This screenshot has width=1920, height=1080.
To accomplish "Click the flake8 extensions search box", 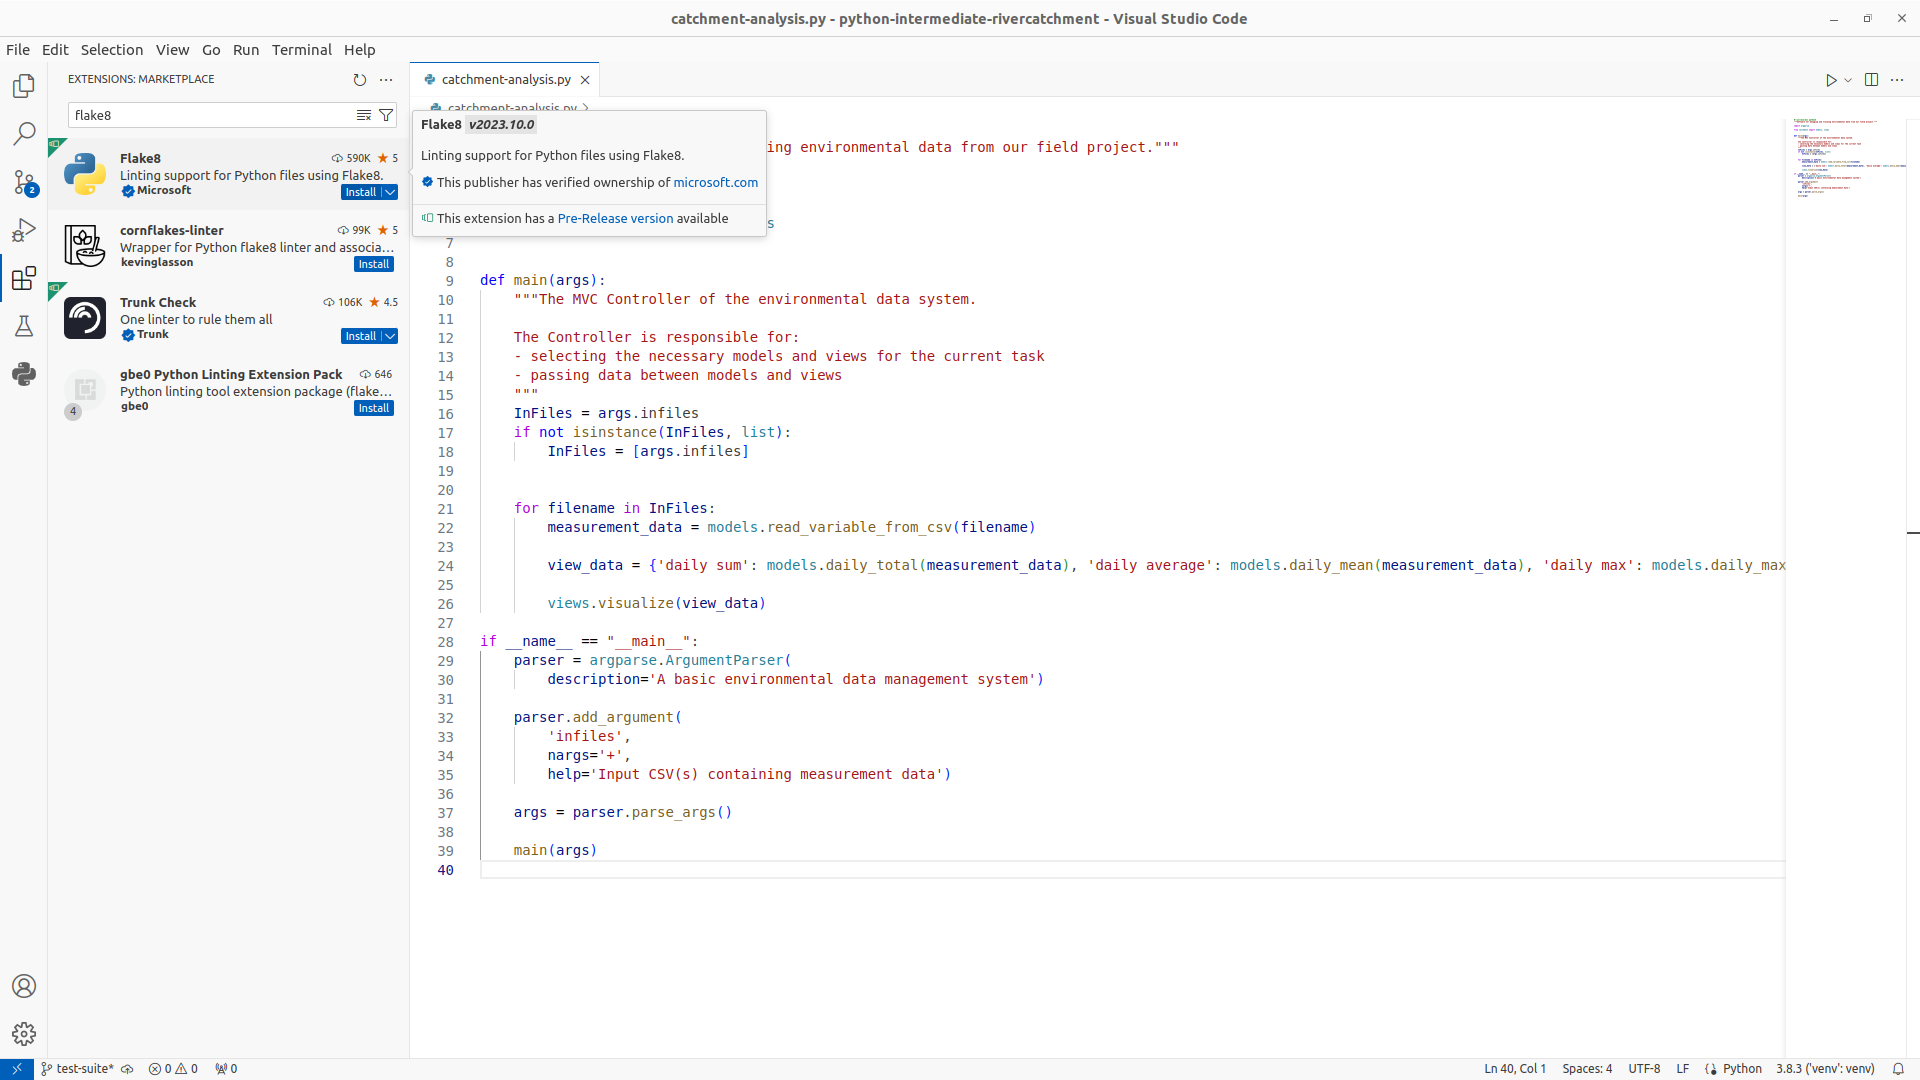I will tap(213, 115).
